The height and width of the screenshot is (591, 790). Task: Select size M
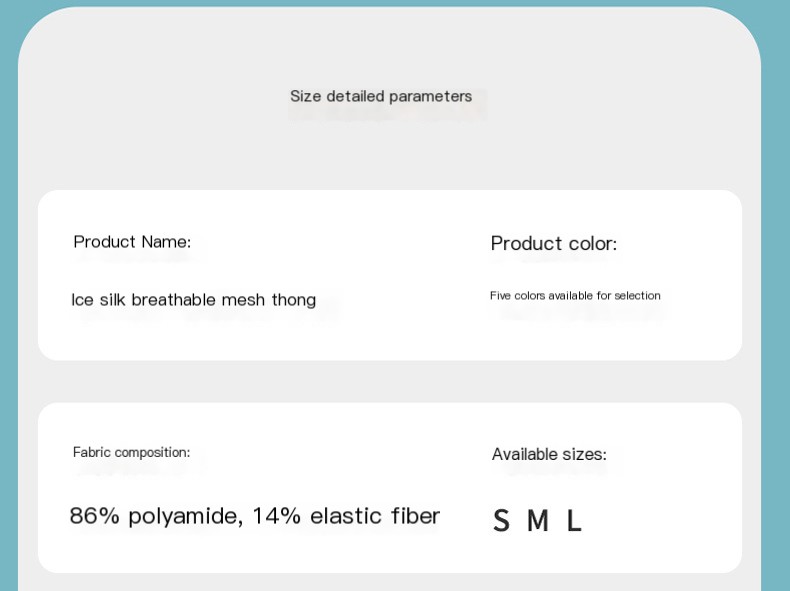[538, 521]
